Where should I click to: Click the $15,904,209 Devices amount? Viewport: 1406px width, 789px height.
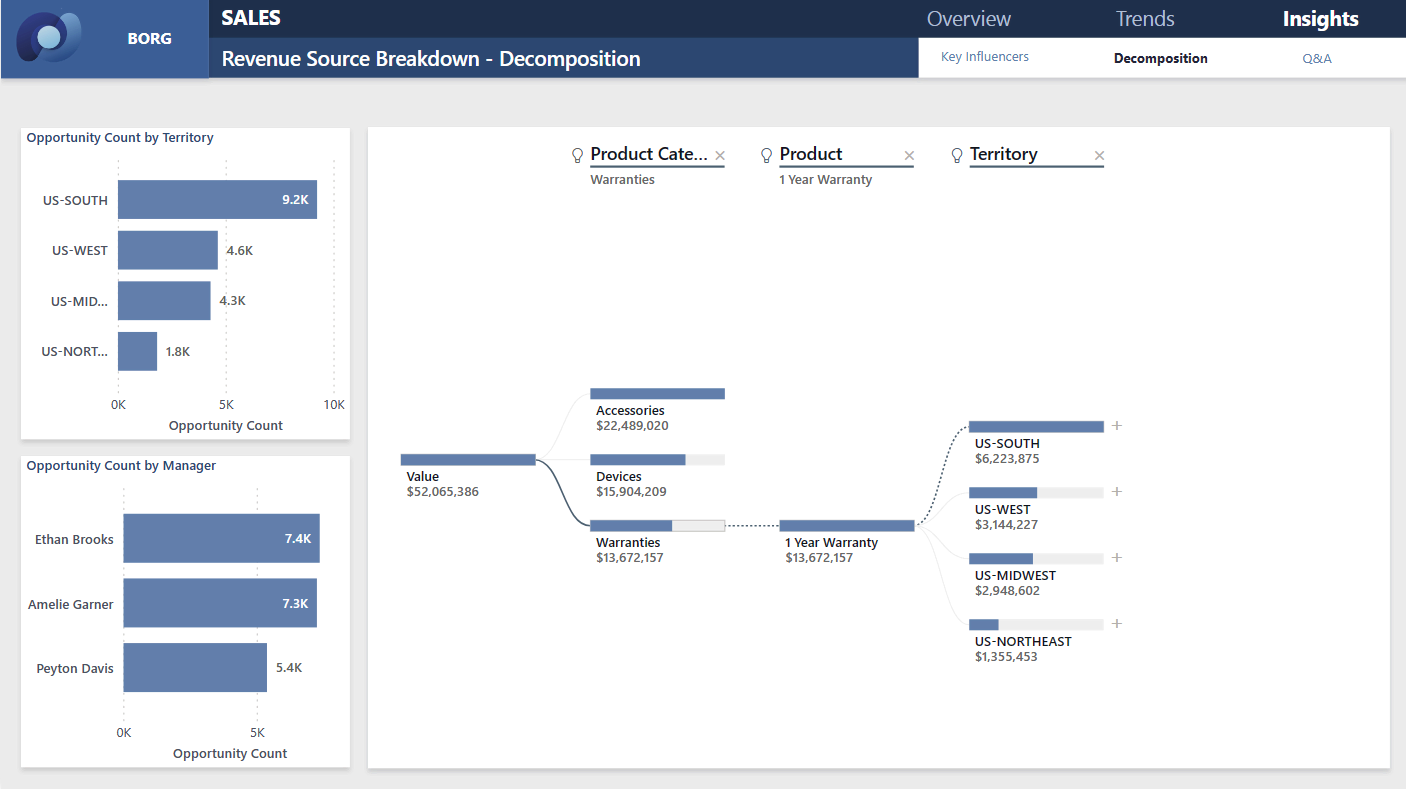coord(631,492)
